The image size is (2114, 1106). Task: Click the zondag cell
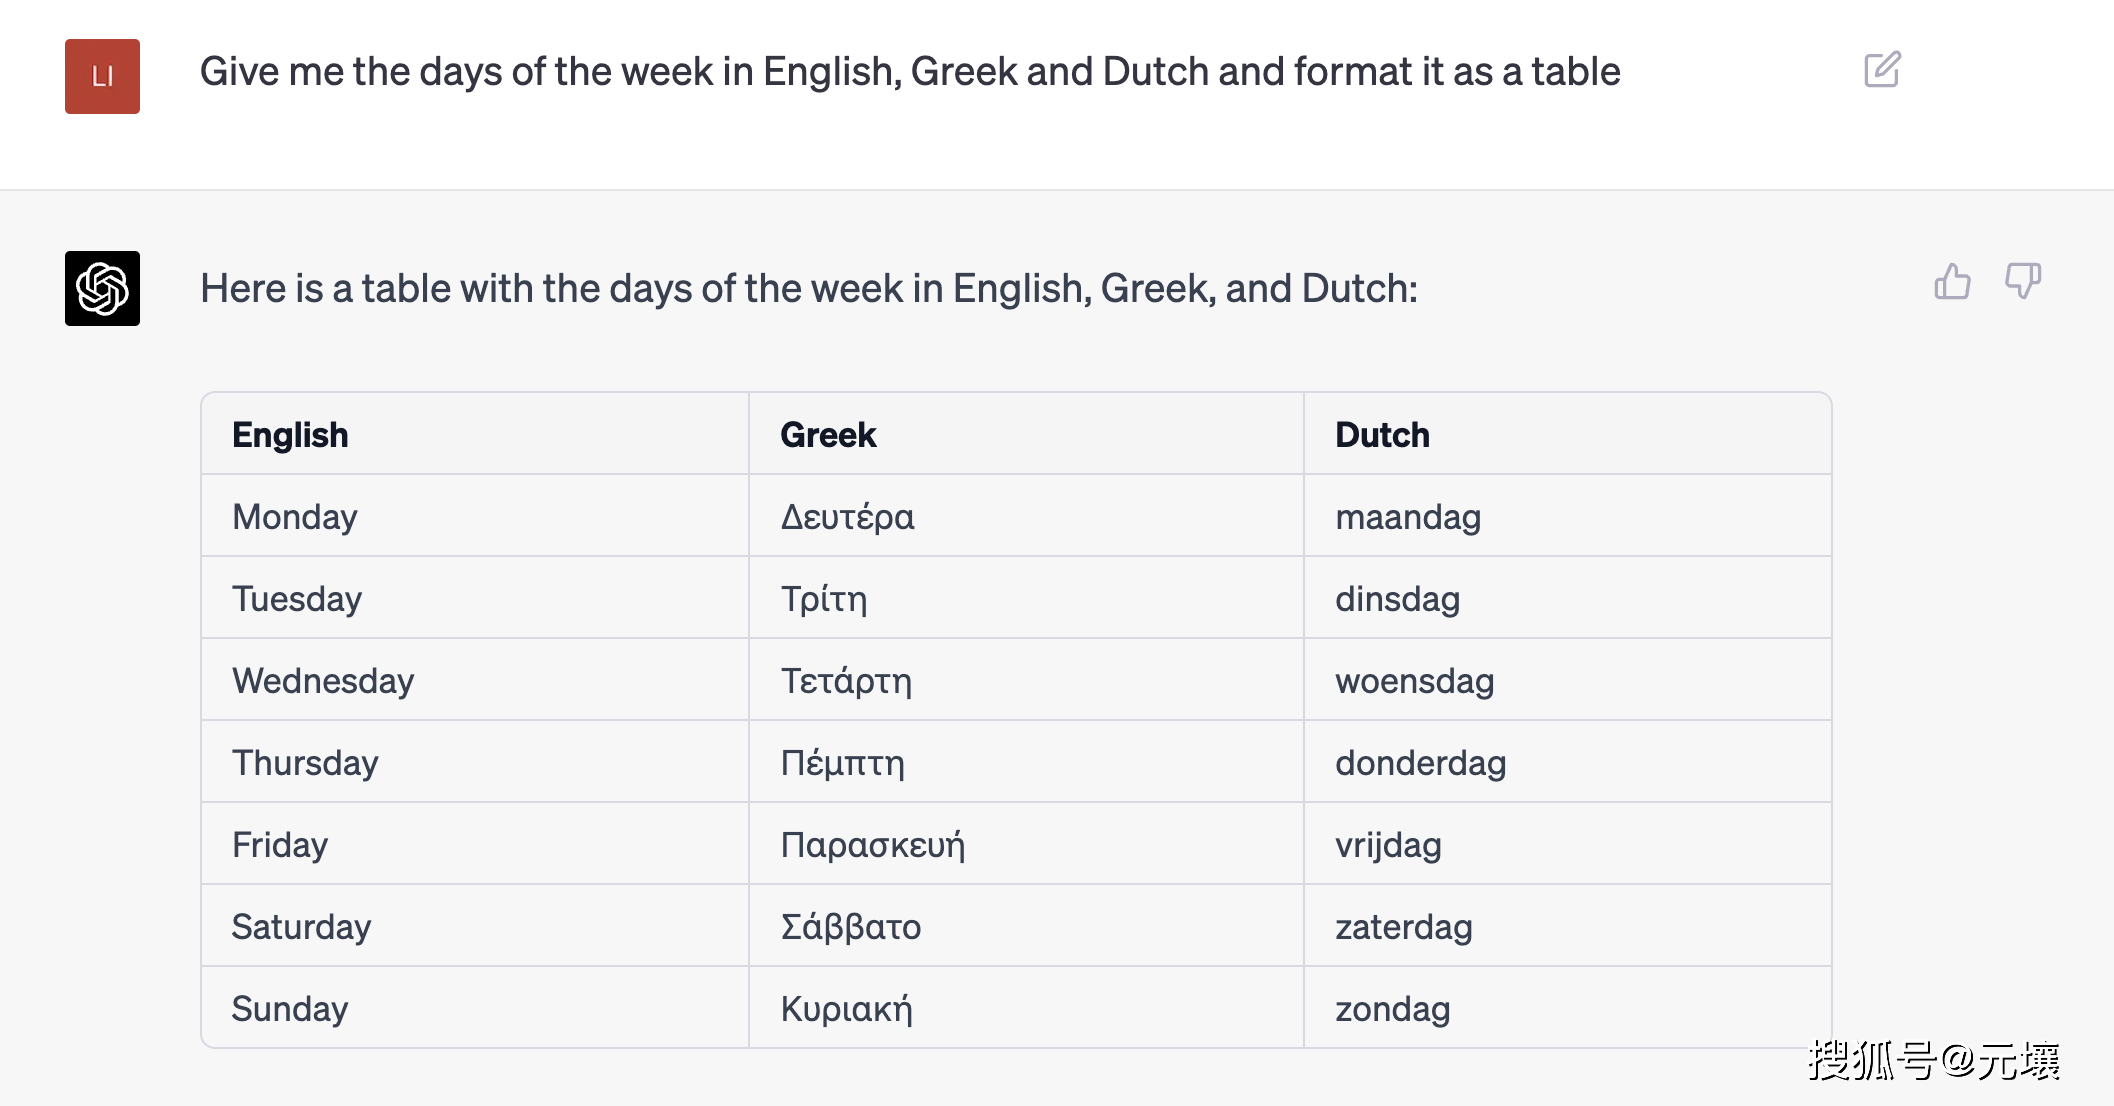pyautogui.click(x=1568, y=1008)
